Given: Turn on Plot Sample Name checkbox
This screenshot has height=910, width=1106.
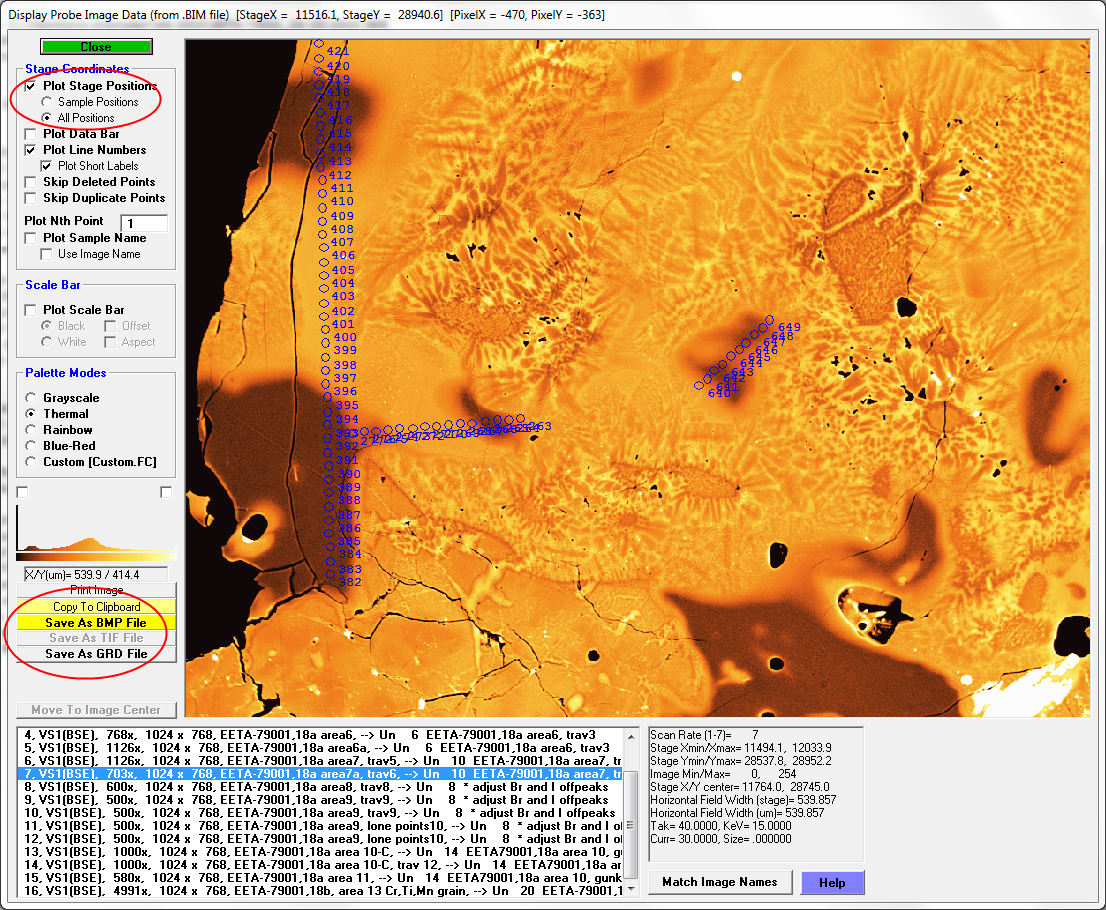Looking at the screenshot, I should pyautogui.click(x=31, y=238).
